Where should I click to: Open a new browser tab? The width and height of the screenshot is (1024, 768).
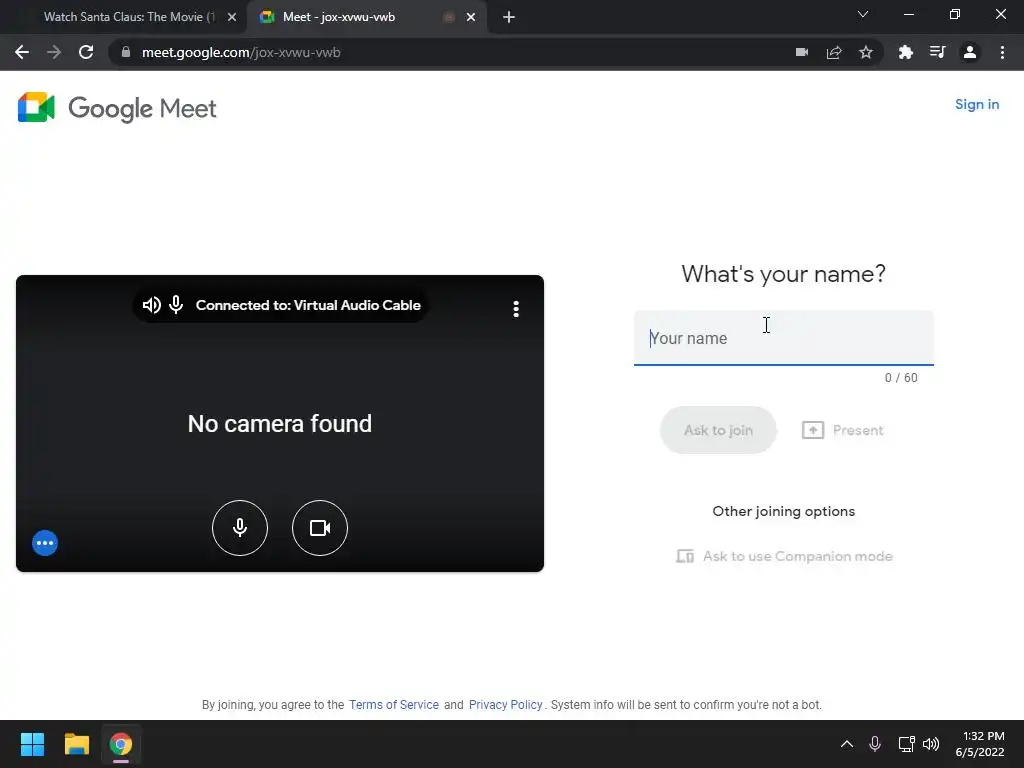click(x=509, y=17)
